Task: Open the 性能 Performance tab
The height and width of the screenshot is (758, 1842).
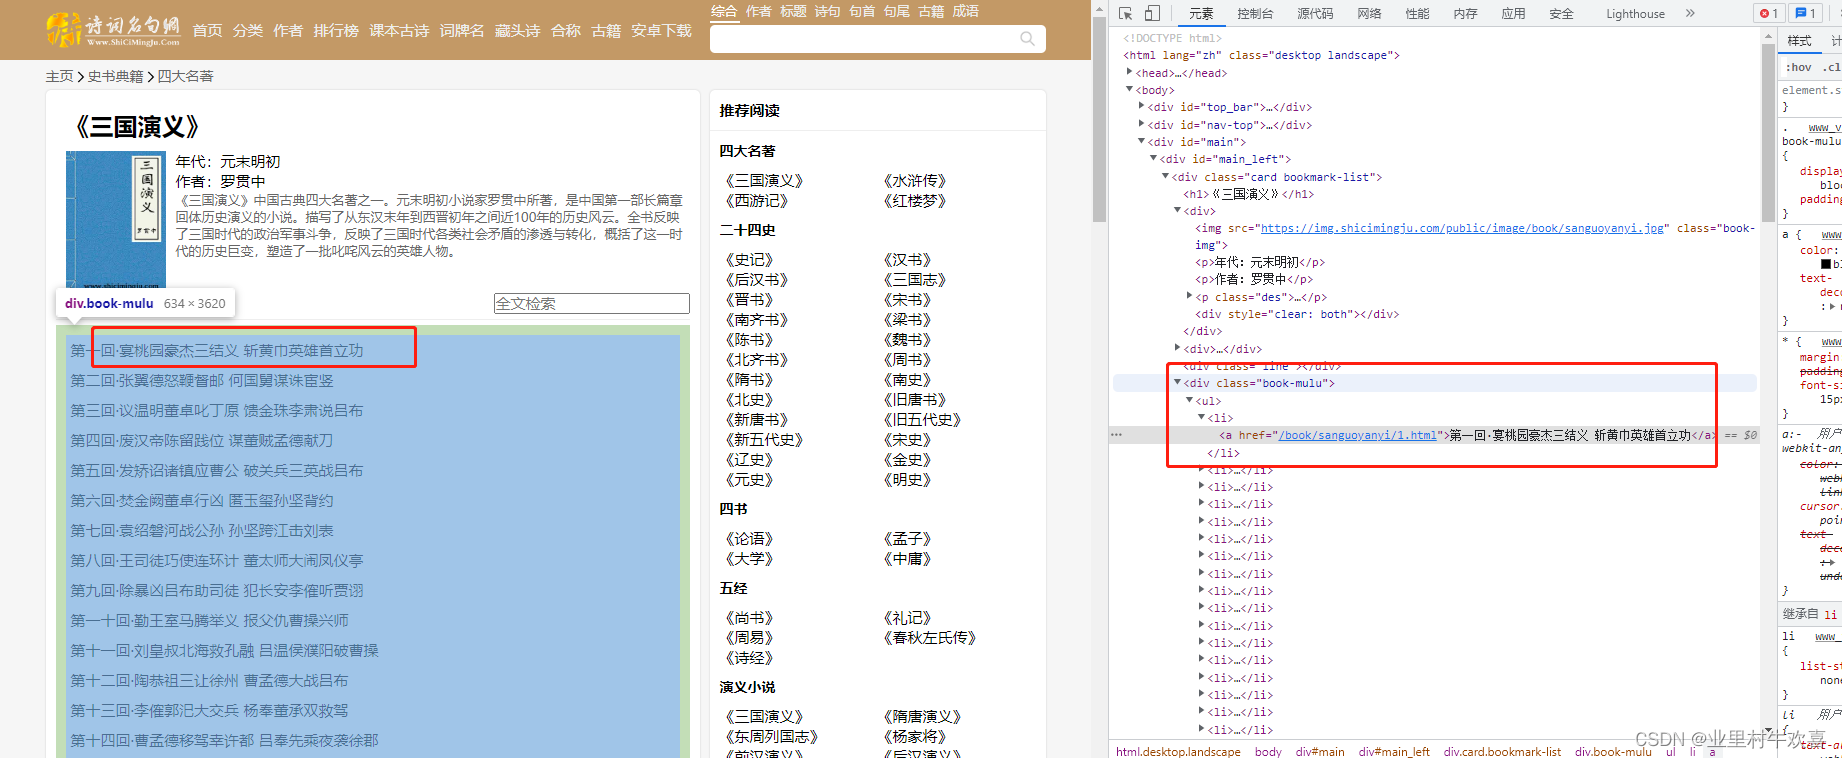Action: (x=1417, y=13)
